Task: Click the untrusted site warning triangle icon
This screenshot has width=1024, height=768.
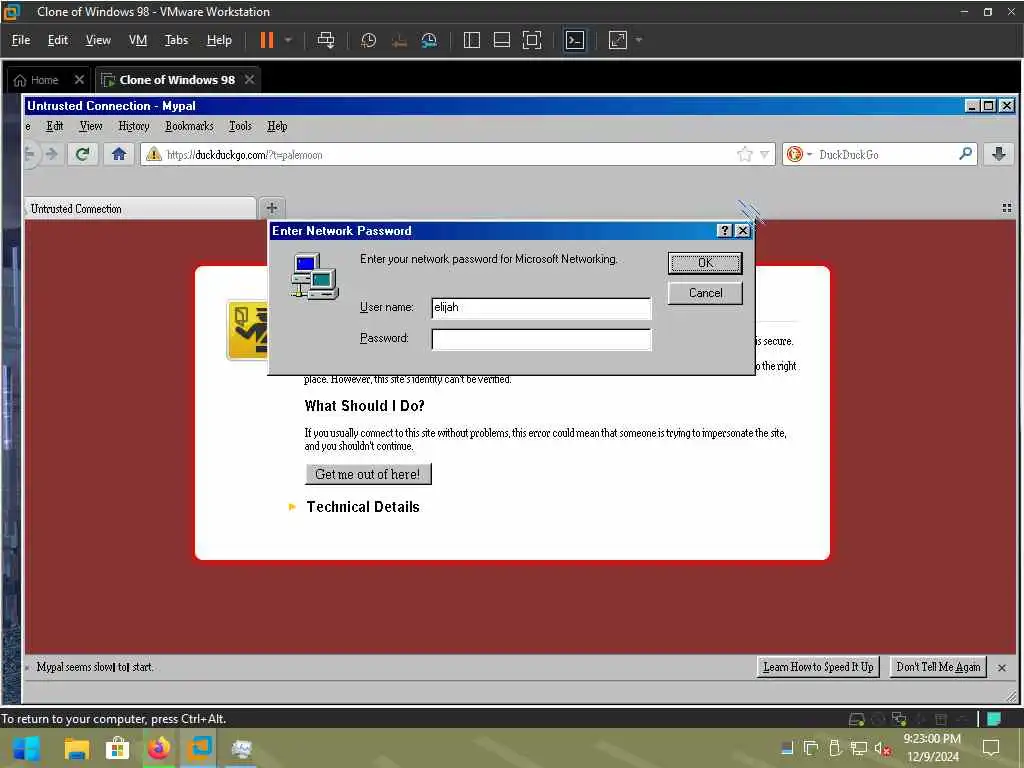Action: [153, 154]
